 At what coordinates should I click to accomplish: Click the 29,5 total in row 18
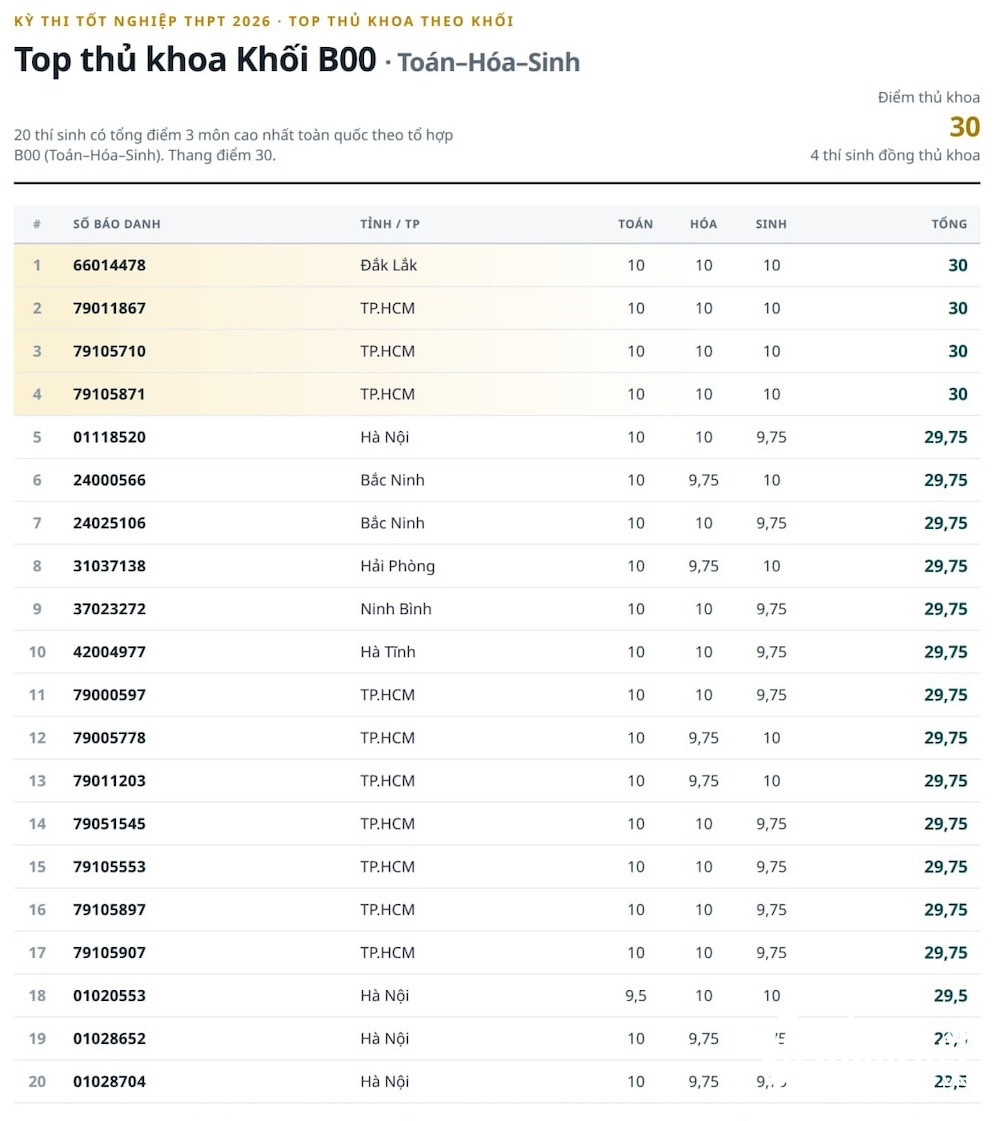point(951,996)
